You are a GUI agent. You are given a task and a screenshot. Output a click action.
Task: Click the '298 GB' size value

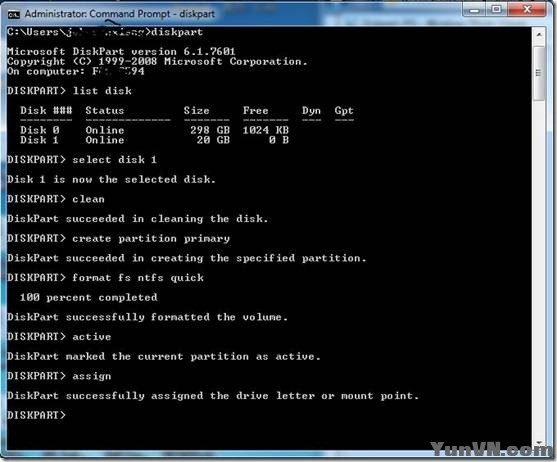click(210, 130)
